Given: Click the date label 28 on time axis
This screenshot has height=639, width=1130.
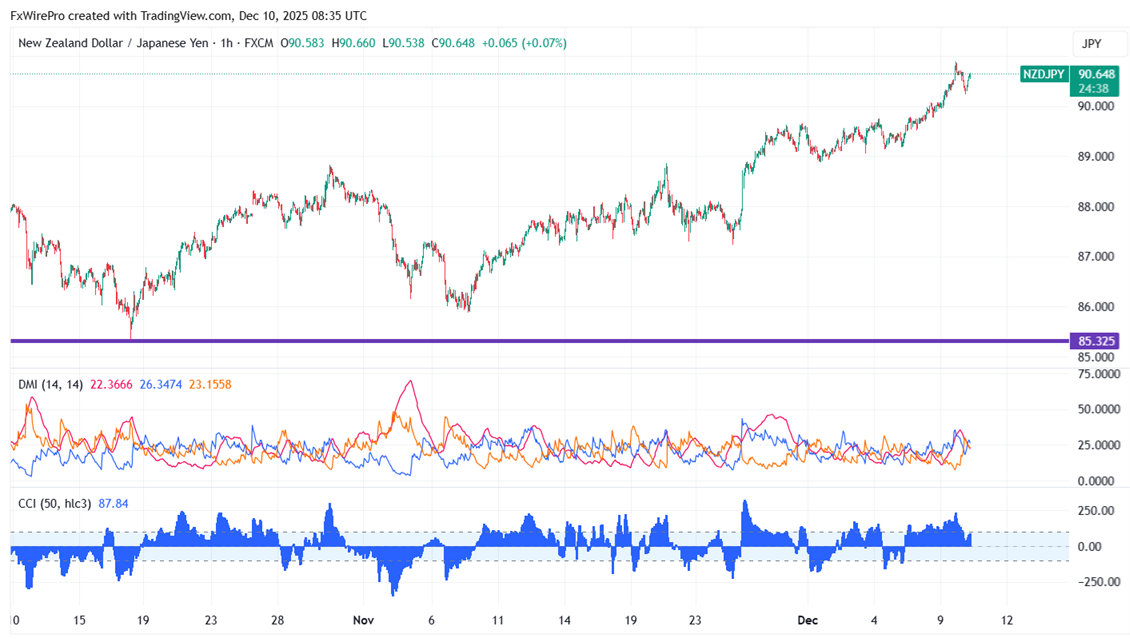Looking at the screenshot, I should click(x=277, y=620).
